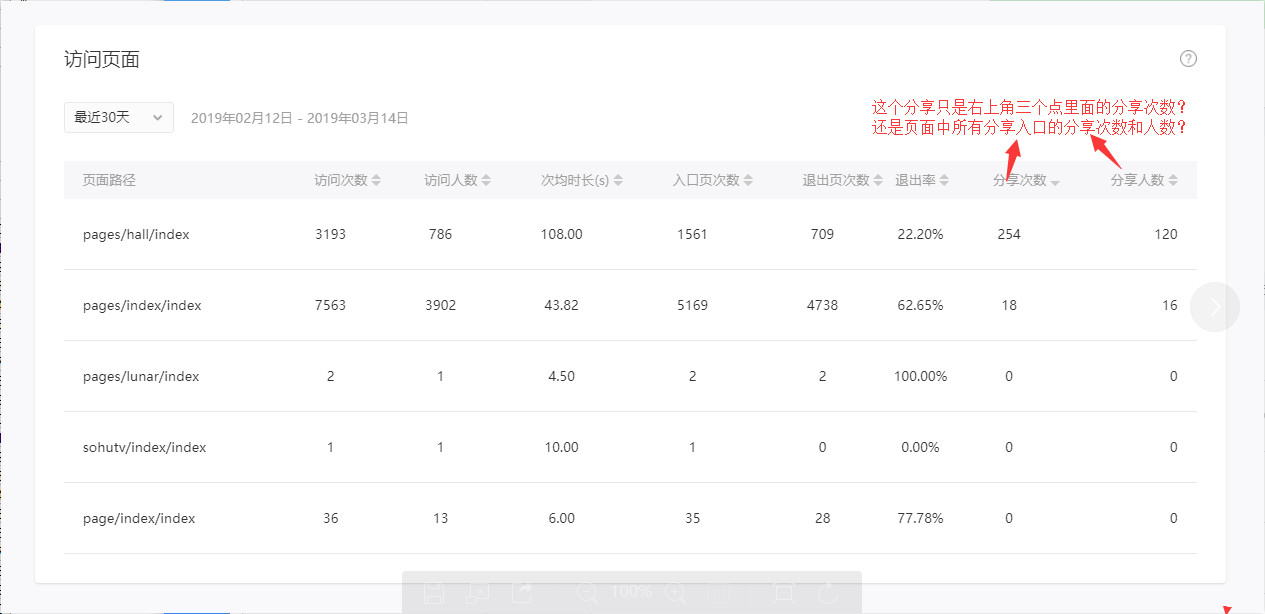Click share user count 16
The width and height of the screenshot is (1265, 614).
click(1170, 305)
